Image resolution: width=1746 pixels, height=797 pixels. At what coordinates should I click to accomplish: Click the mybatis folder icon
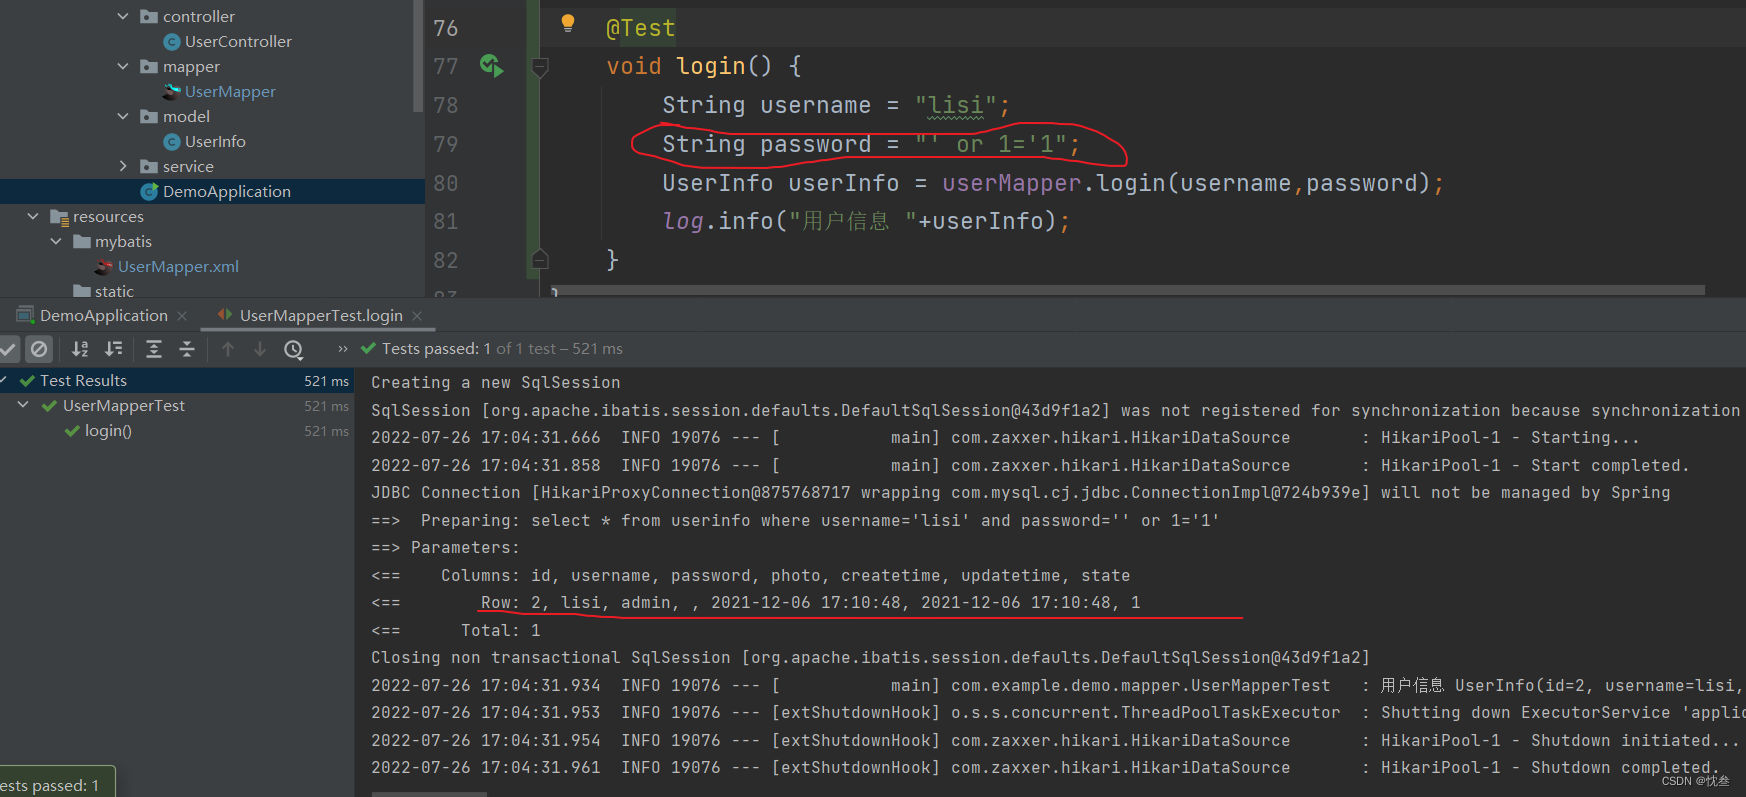[x=82, y=241]
